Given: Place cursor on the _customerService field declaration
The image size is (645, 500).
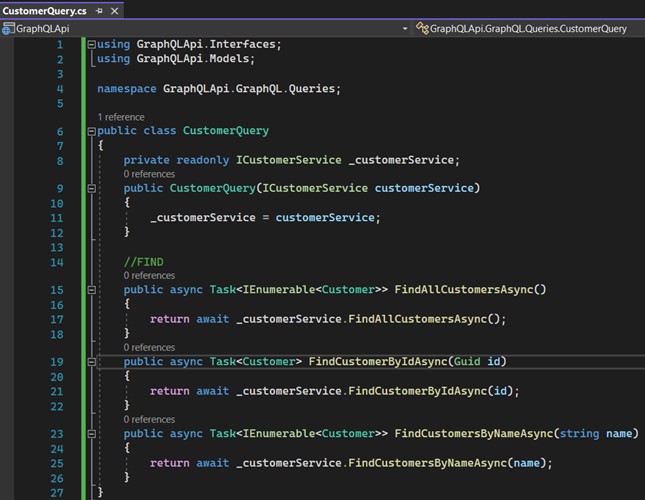Looking at the screenshot, I should pyautogui.click(x=403, y=160).
